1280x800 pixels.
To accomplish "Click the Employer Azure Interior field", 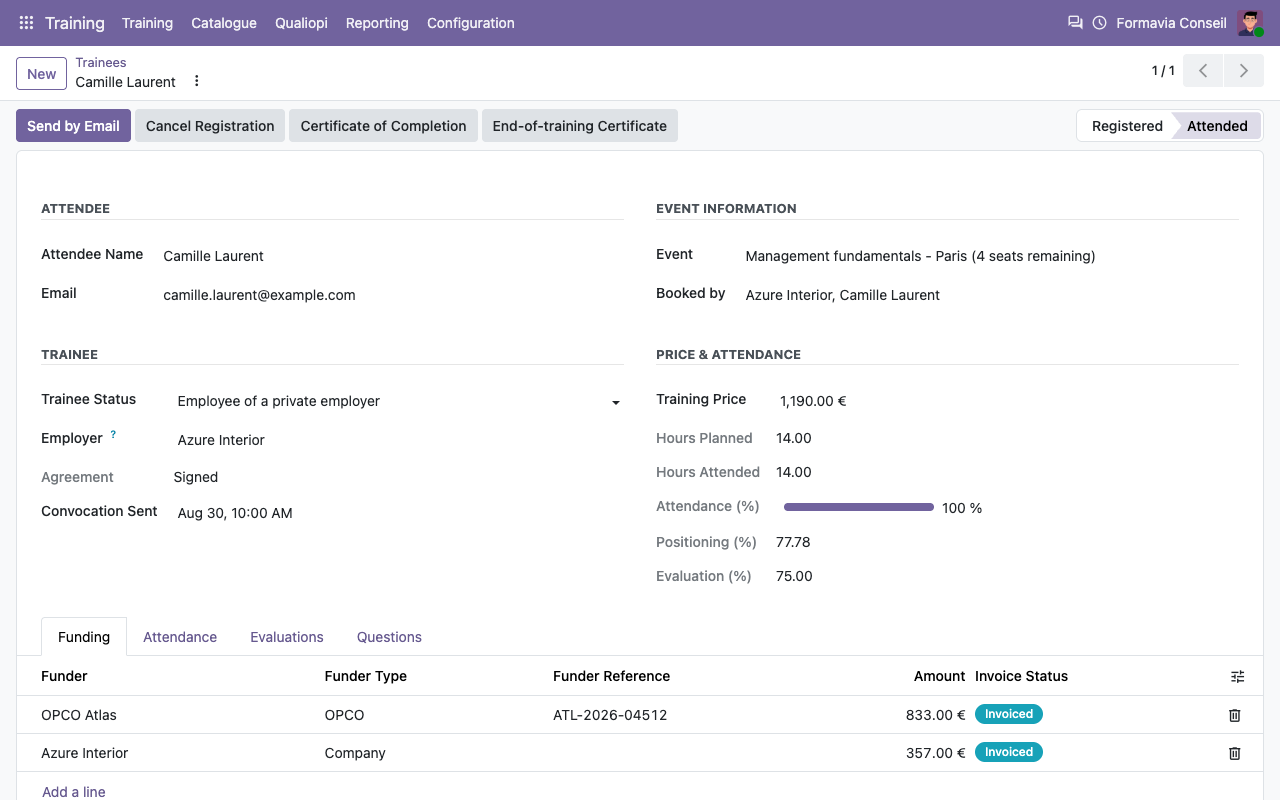I will pos(399,440).
